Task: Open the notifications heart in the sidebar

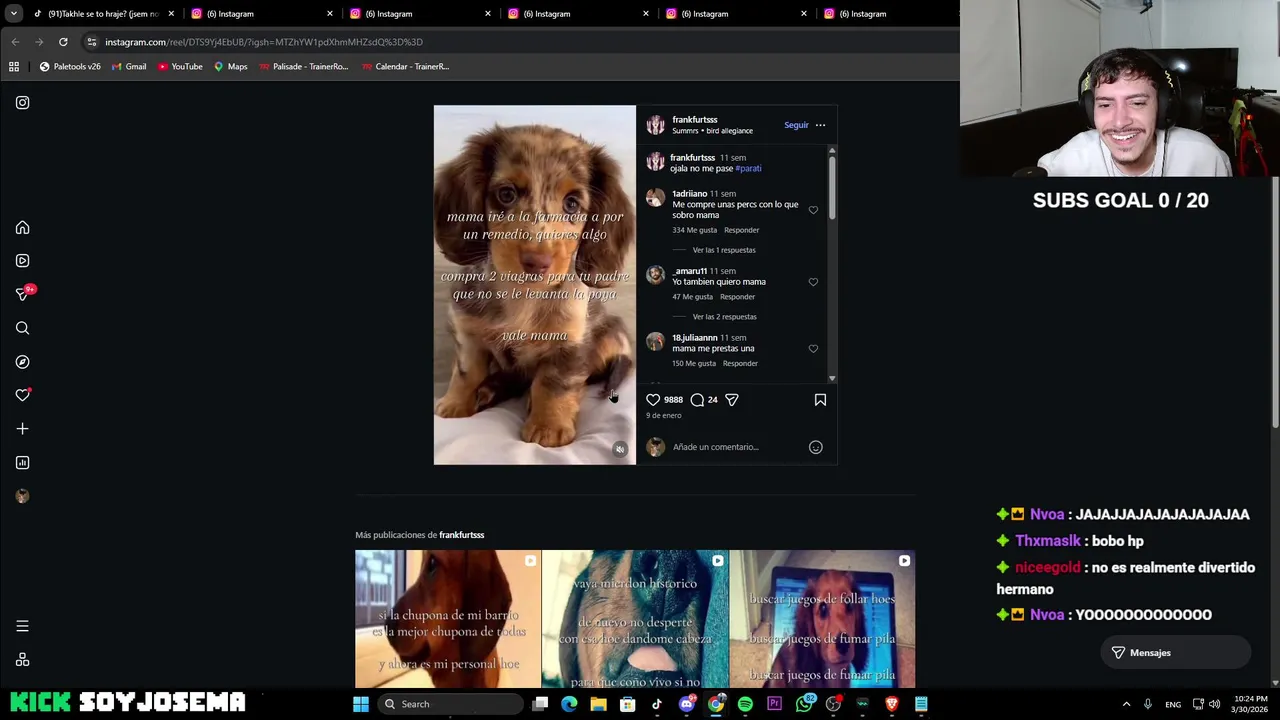Action: pos(22,395)
